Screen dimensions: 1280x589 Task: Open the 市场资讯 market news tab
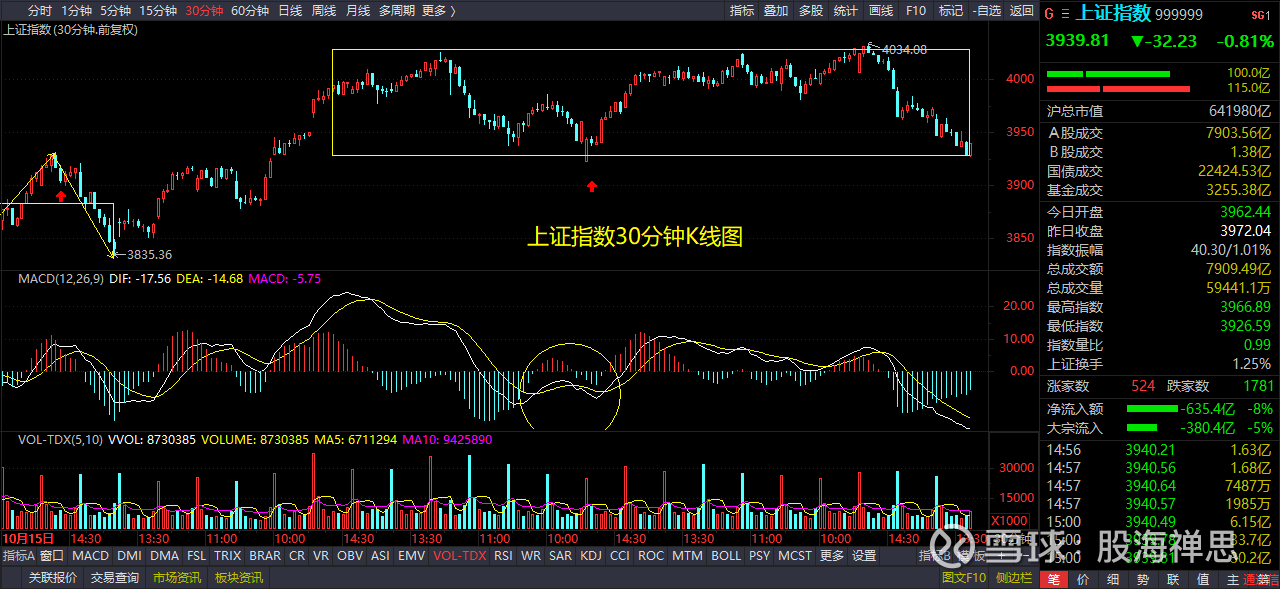[177, 578]
